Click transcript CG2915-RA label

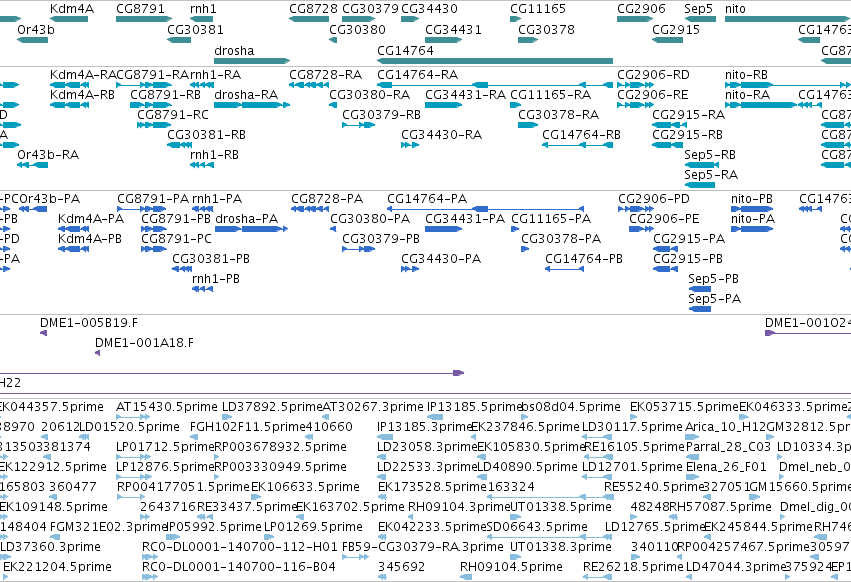coord(688,115)
